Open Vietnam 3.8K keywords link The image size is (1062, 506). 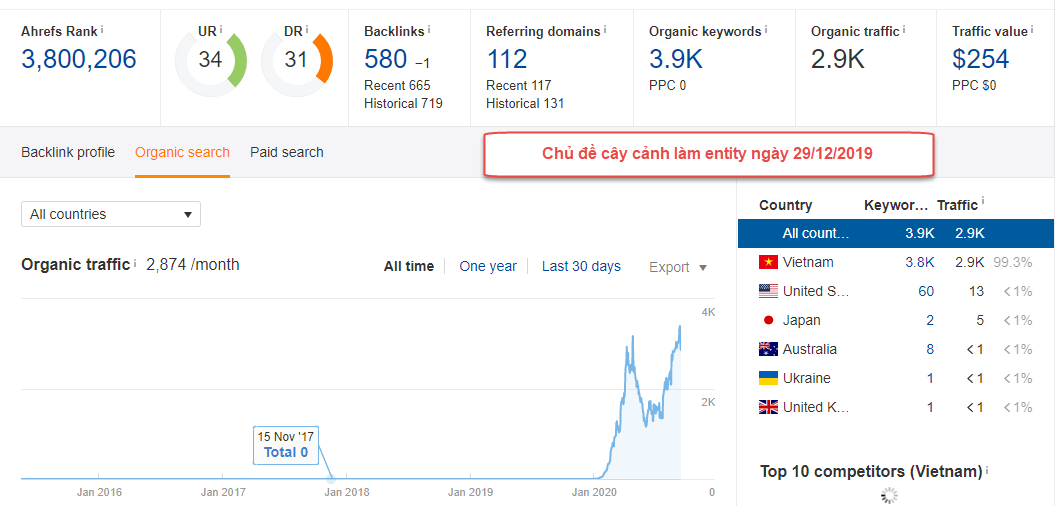pyautogui.click(x=920, y=262)
